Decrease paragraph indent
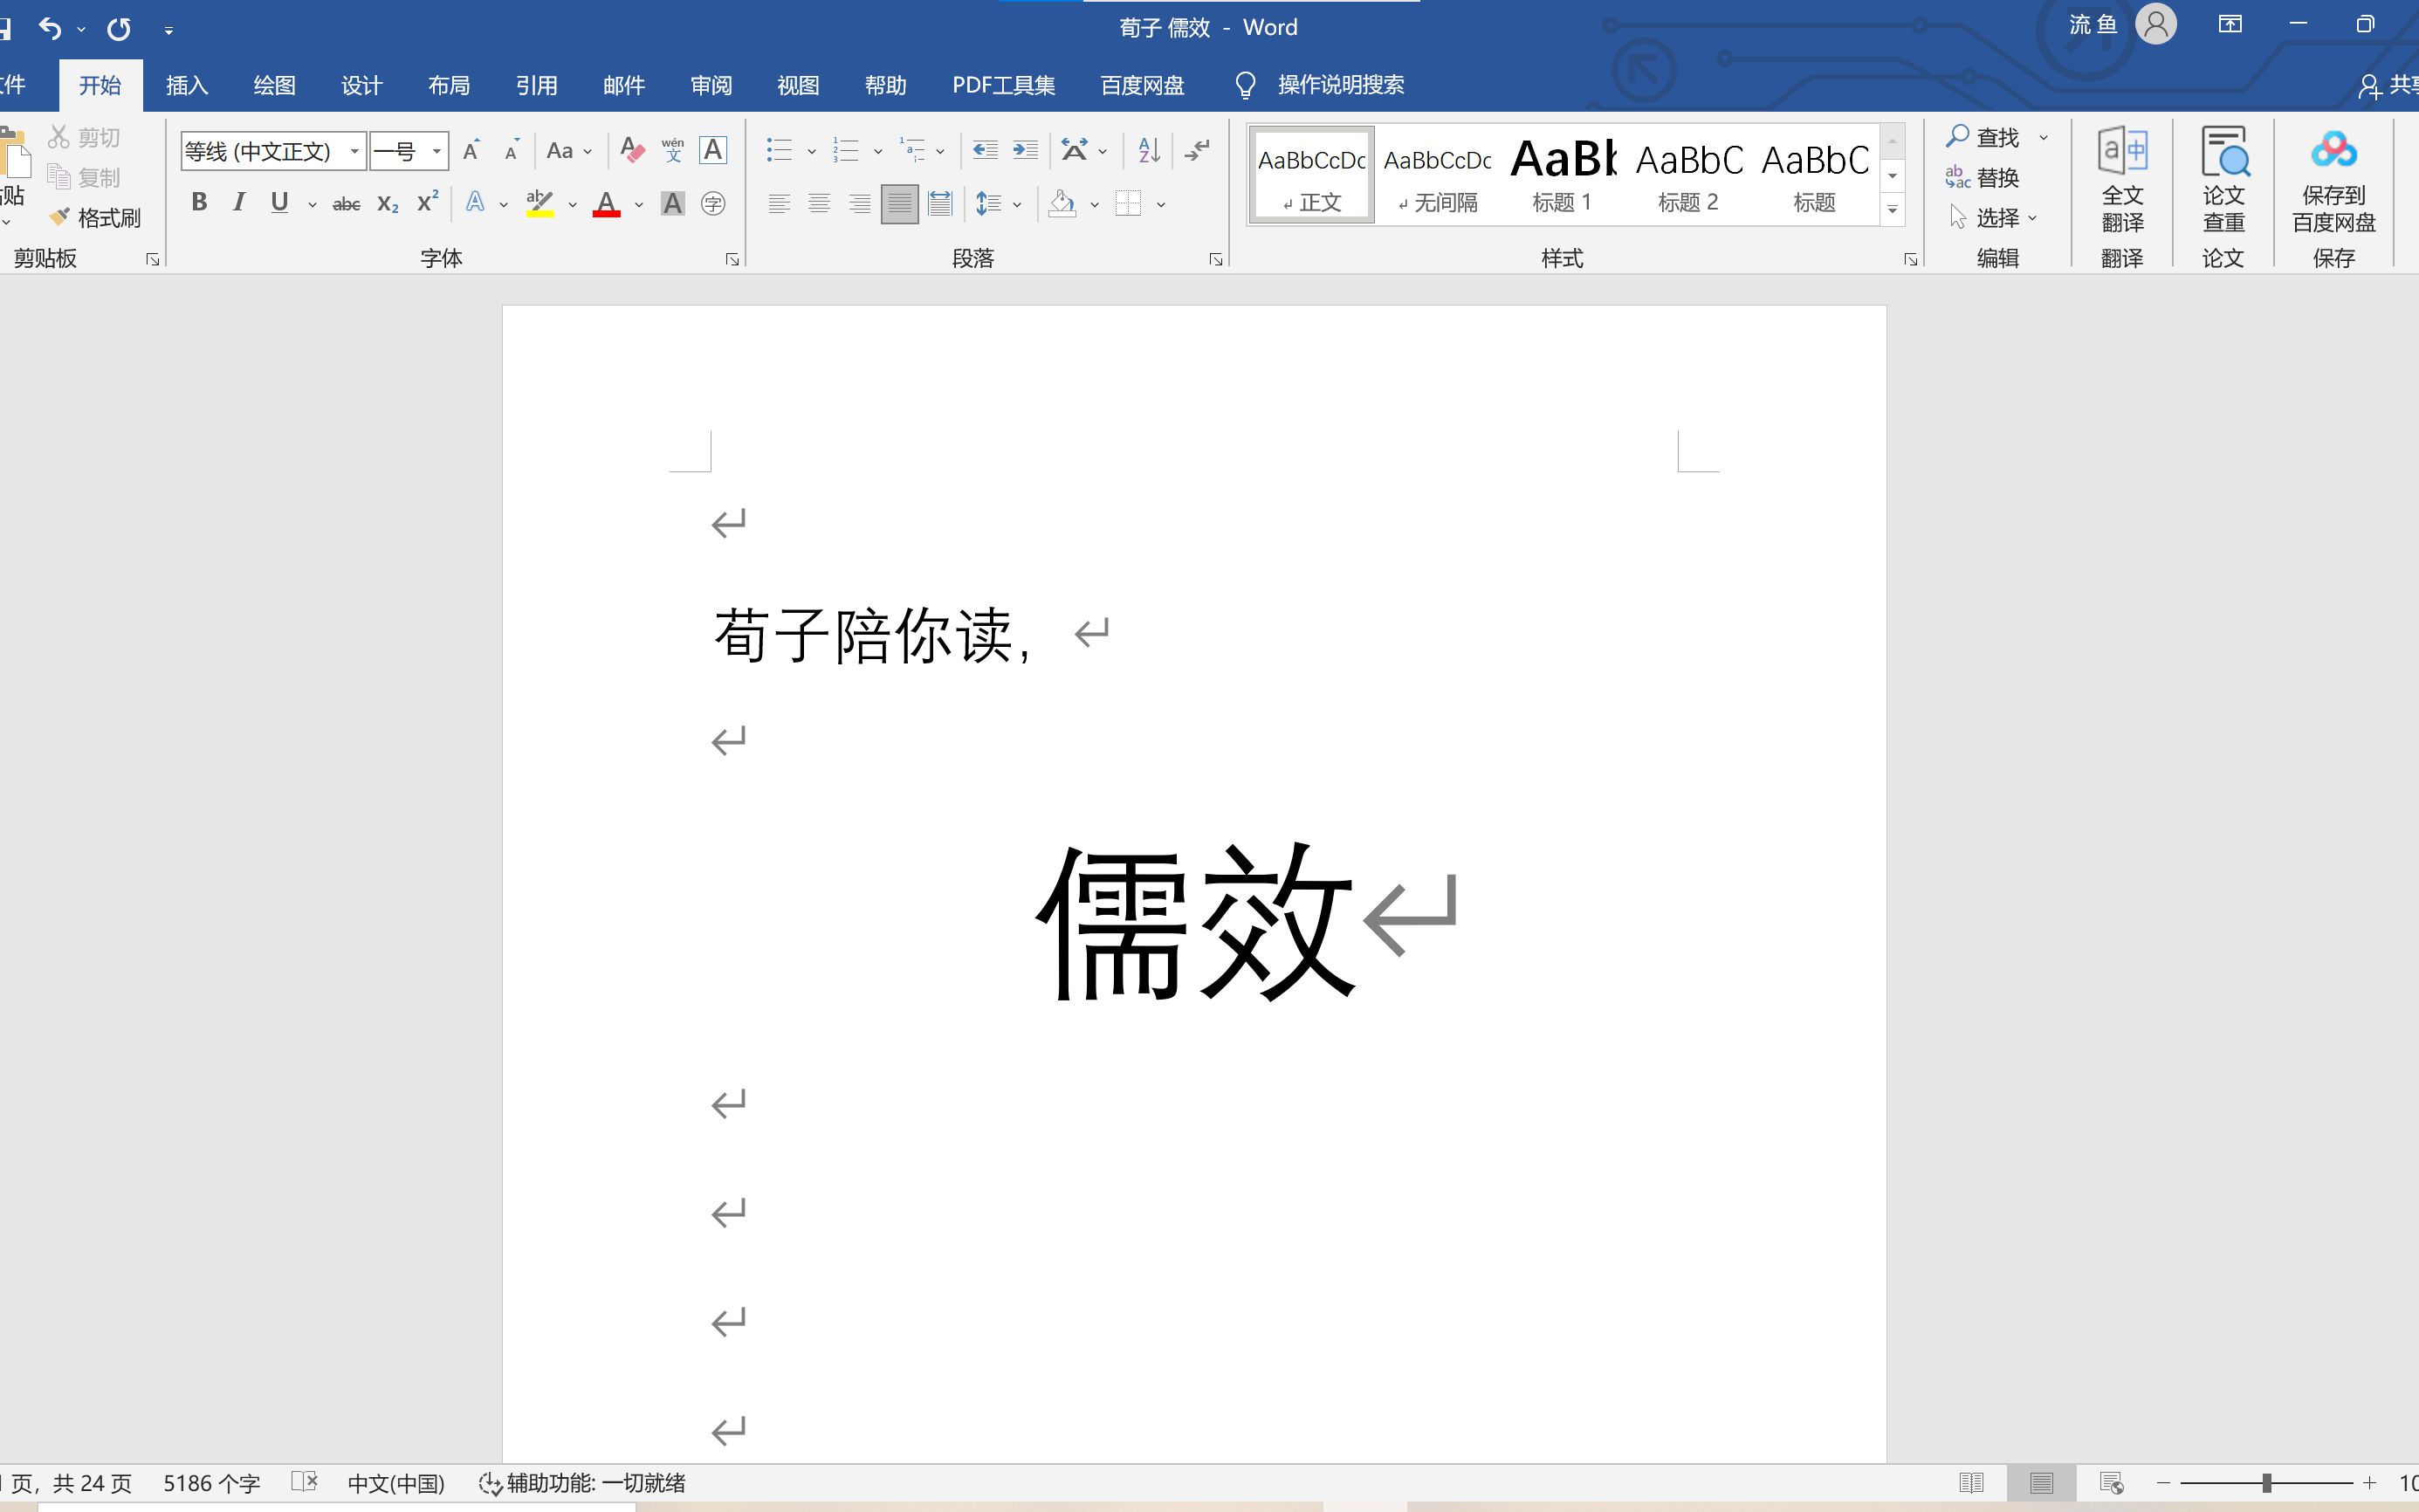The height and width of the screenshot is (1512, 2419). [985, 150]
